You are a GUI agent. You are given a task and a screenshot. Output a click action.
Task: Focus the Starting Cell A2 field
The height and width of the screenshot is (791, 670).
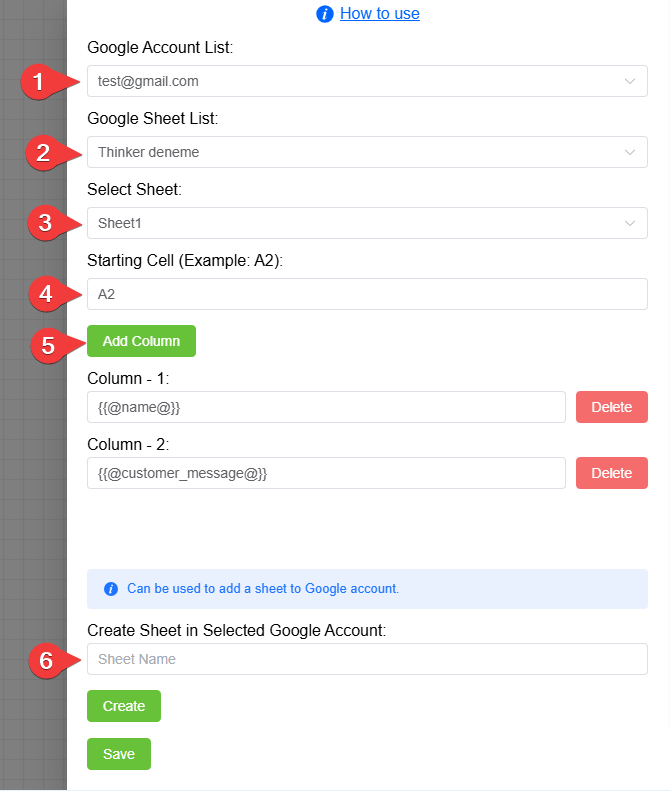367,294
